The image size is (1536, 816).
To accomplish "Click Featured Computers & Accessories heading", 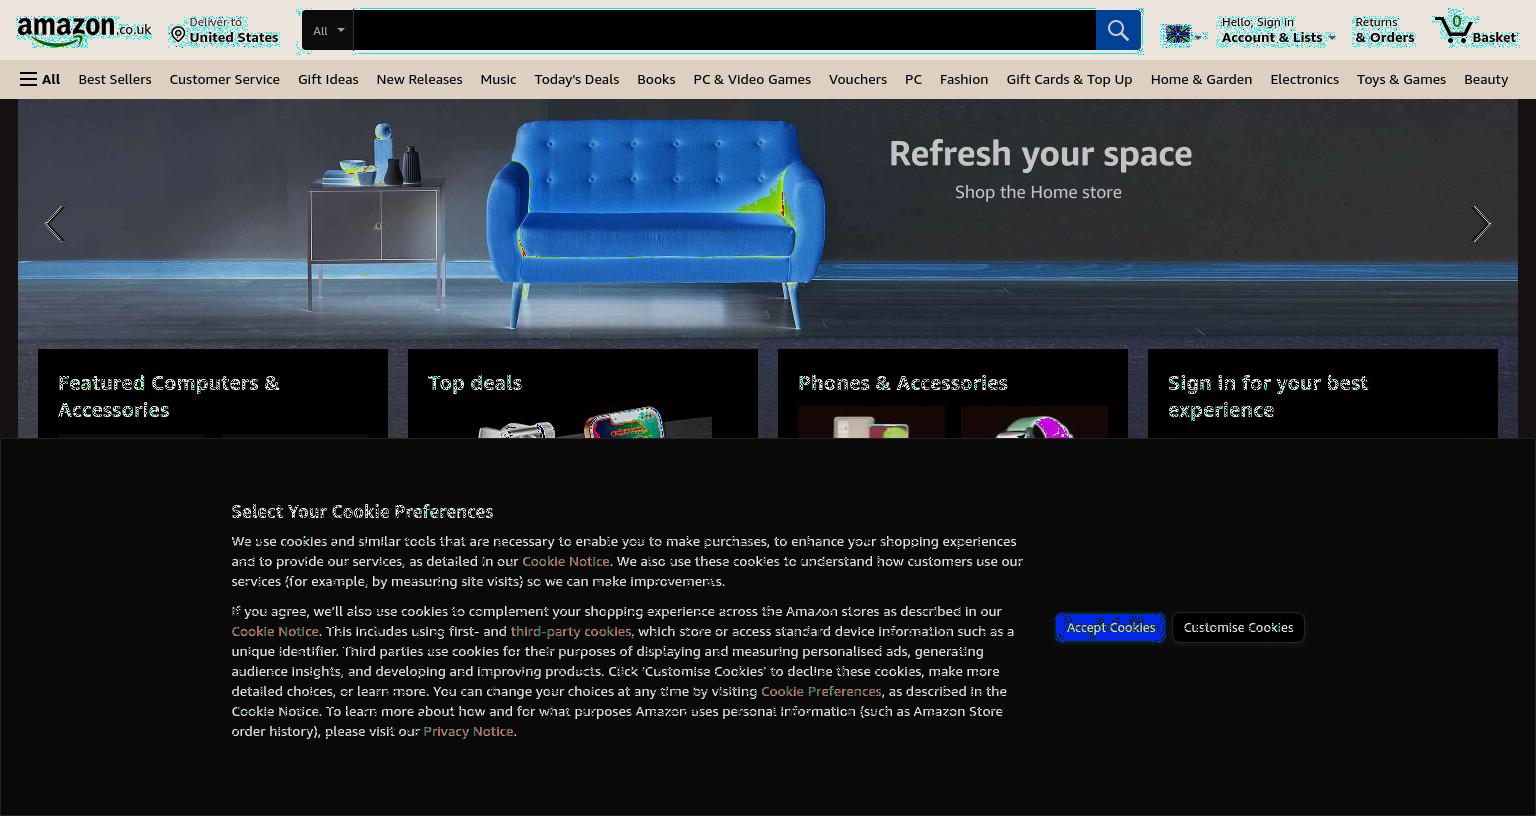I will (x=169, y=396).
